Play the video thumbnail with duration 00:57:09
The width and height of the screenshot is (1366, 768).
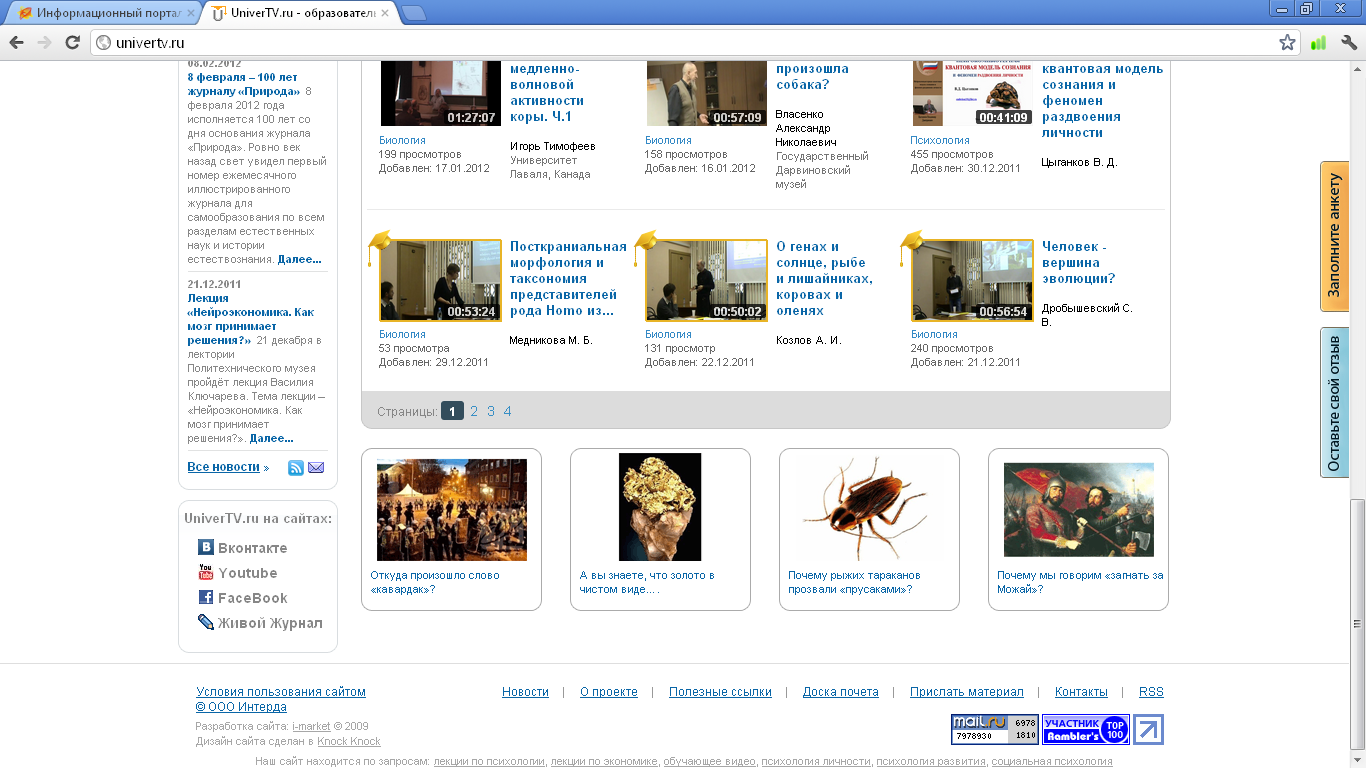[x=706, y=93]
